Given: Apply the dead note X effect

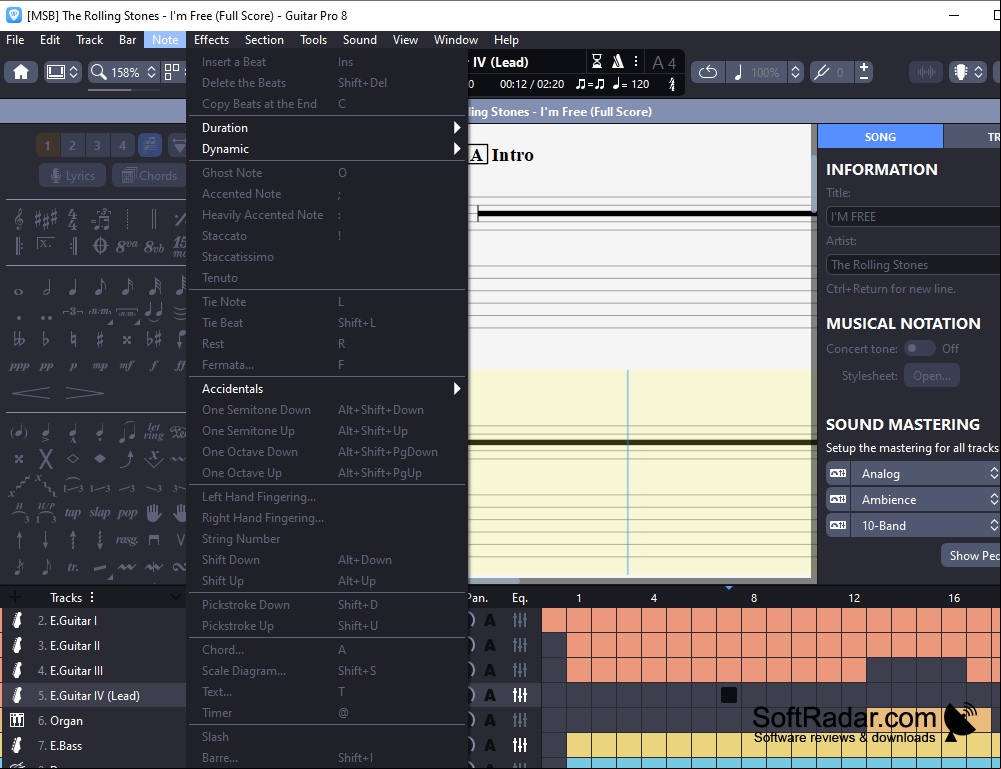Looking at the screenshot, I should (46, 458).
